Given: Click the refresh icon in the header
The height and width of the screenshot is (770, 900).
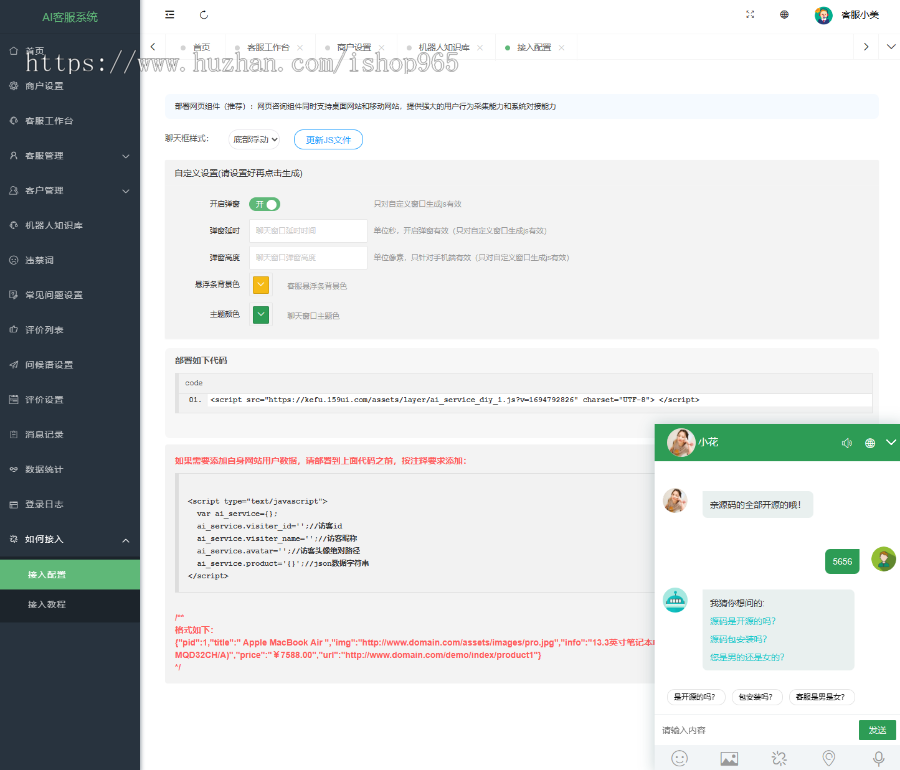Looking at the screenshot, I should (x=204, y=15).
